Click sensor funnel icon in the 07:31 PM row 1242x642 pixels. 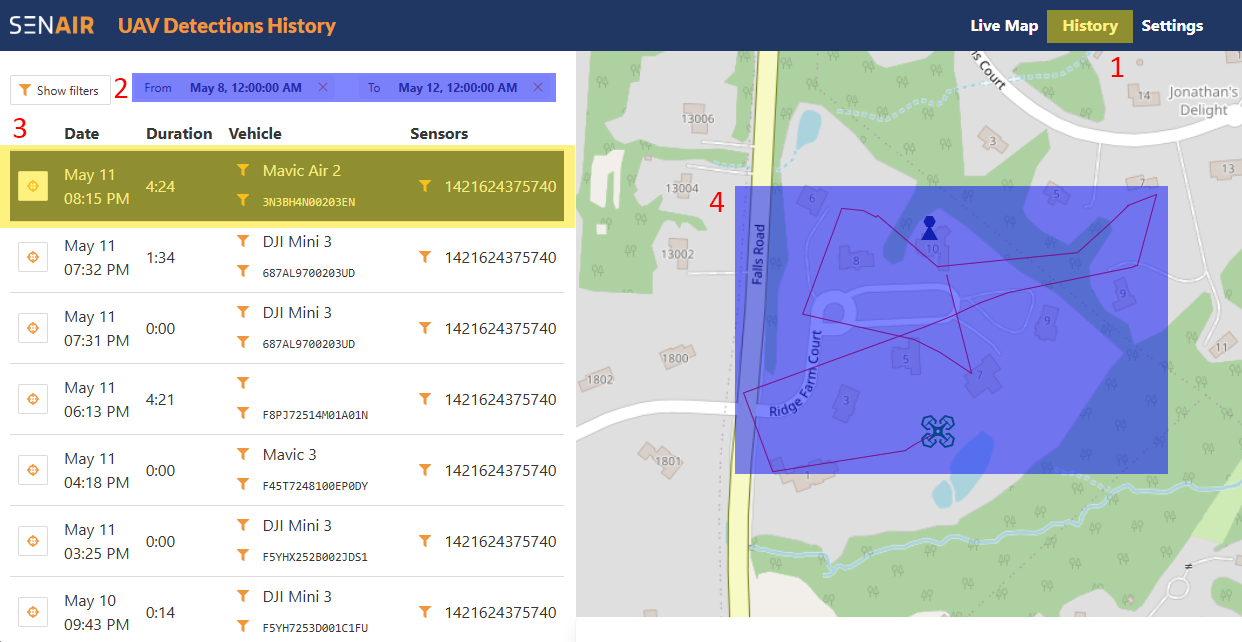(x=425, y=329)
